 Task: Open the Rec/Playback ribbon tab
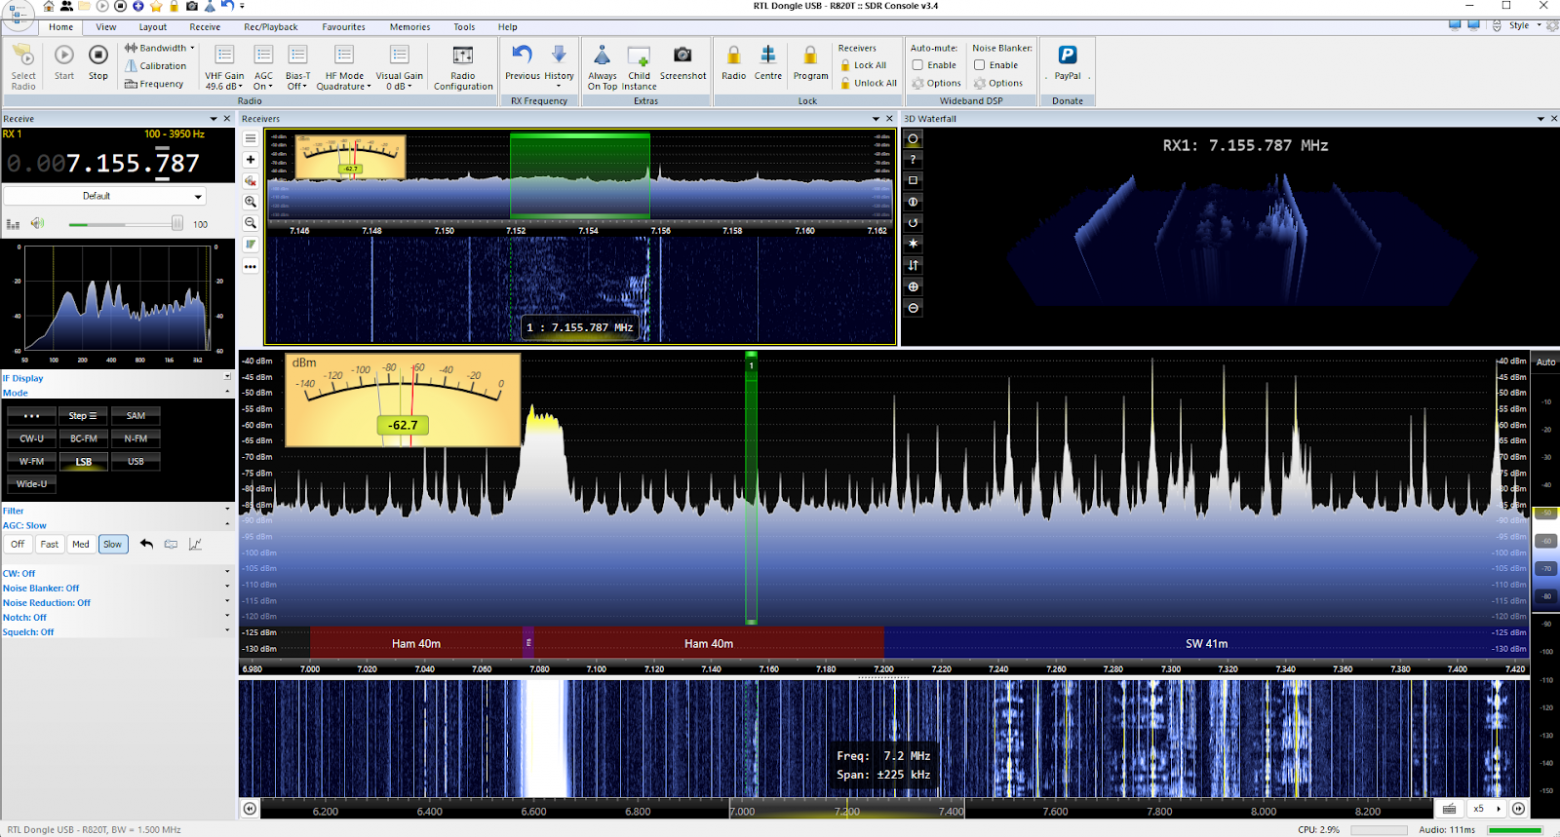pos(270,27)
